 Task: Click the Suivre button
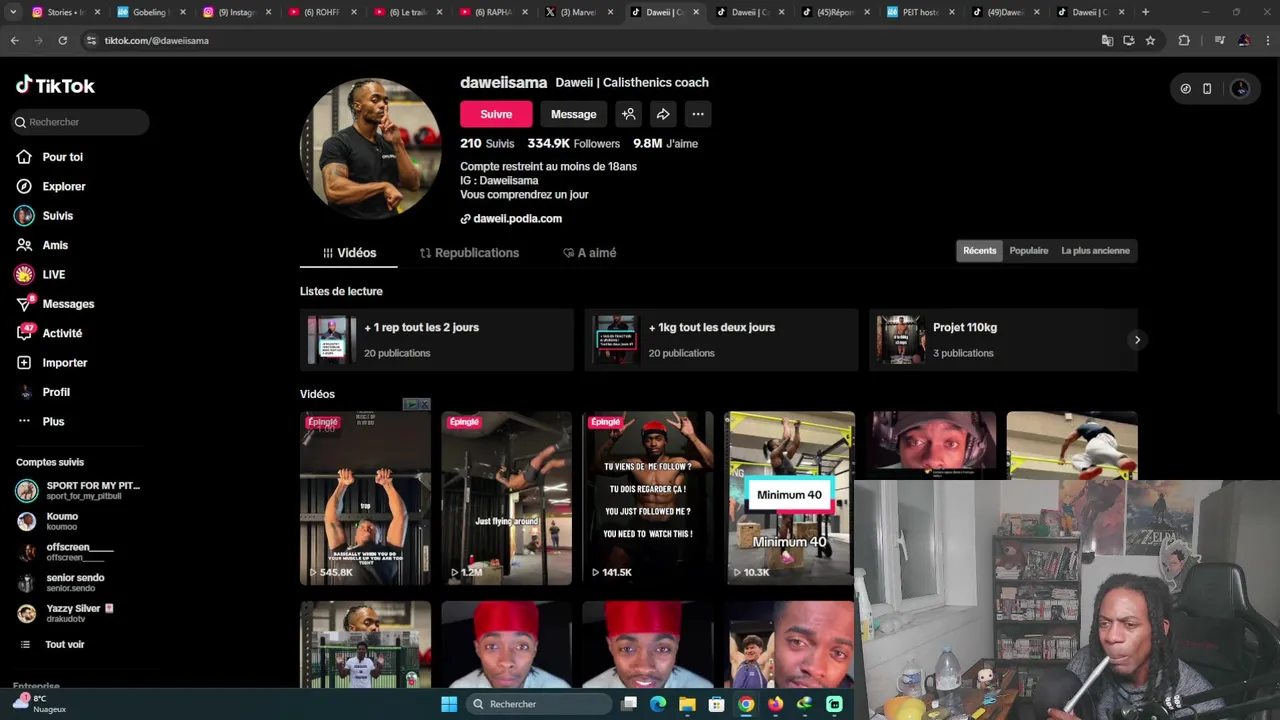[496, 114]
